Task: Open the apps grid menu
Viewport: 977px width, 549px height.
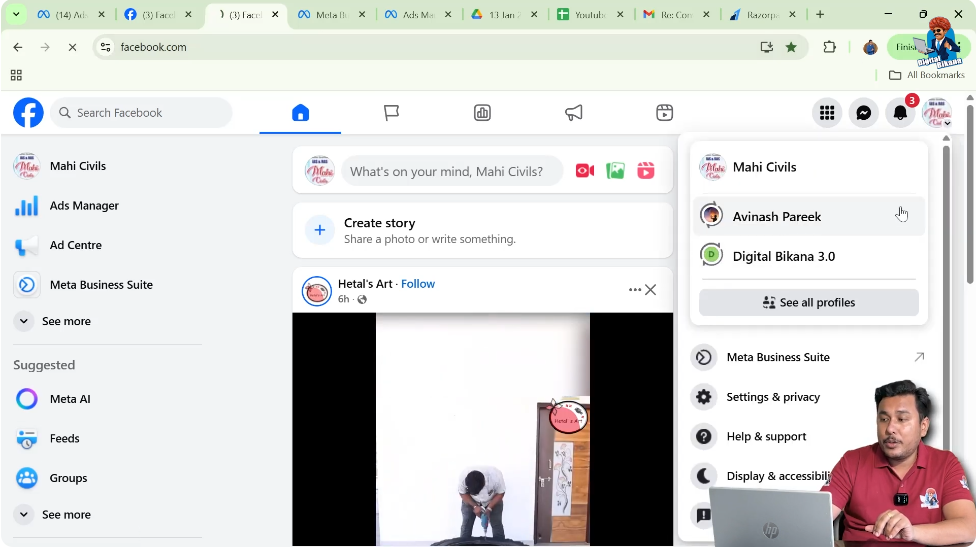Action: [x=827, y=113]
